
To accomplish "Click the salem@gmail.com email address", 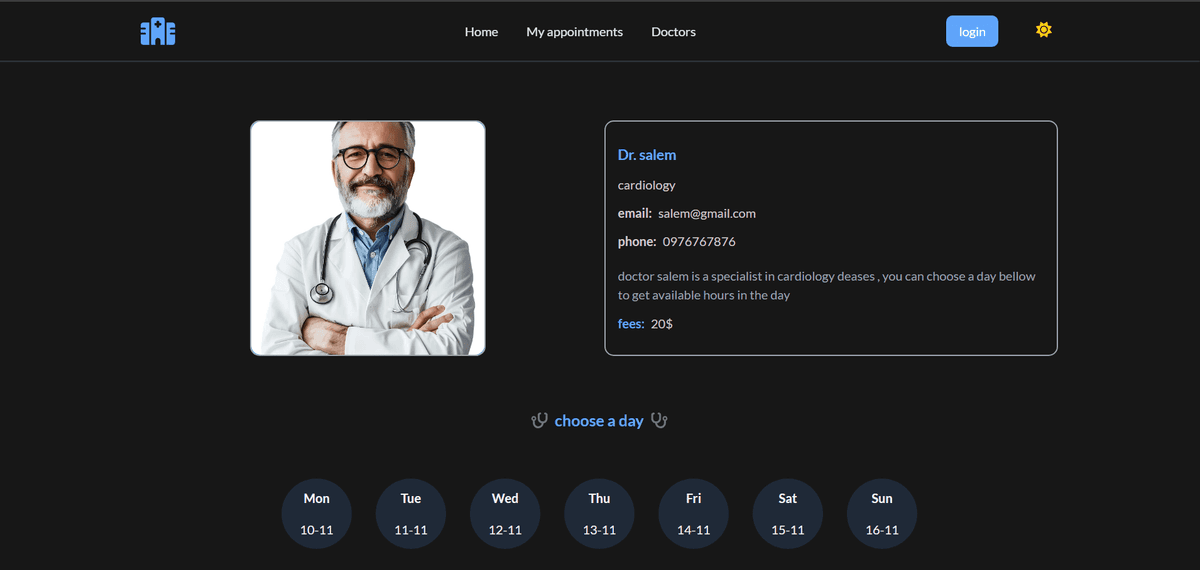I will pos(706,213).
